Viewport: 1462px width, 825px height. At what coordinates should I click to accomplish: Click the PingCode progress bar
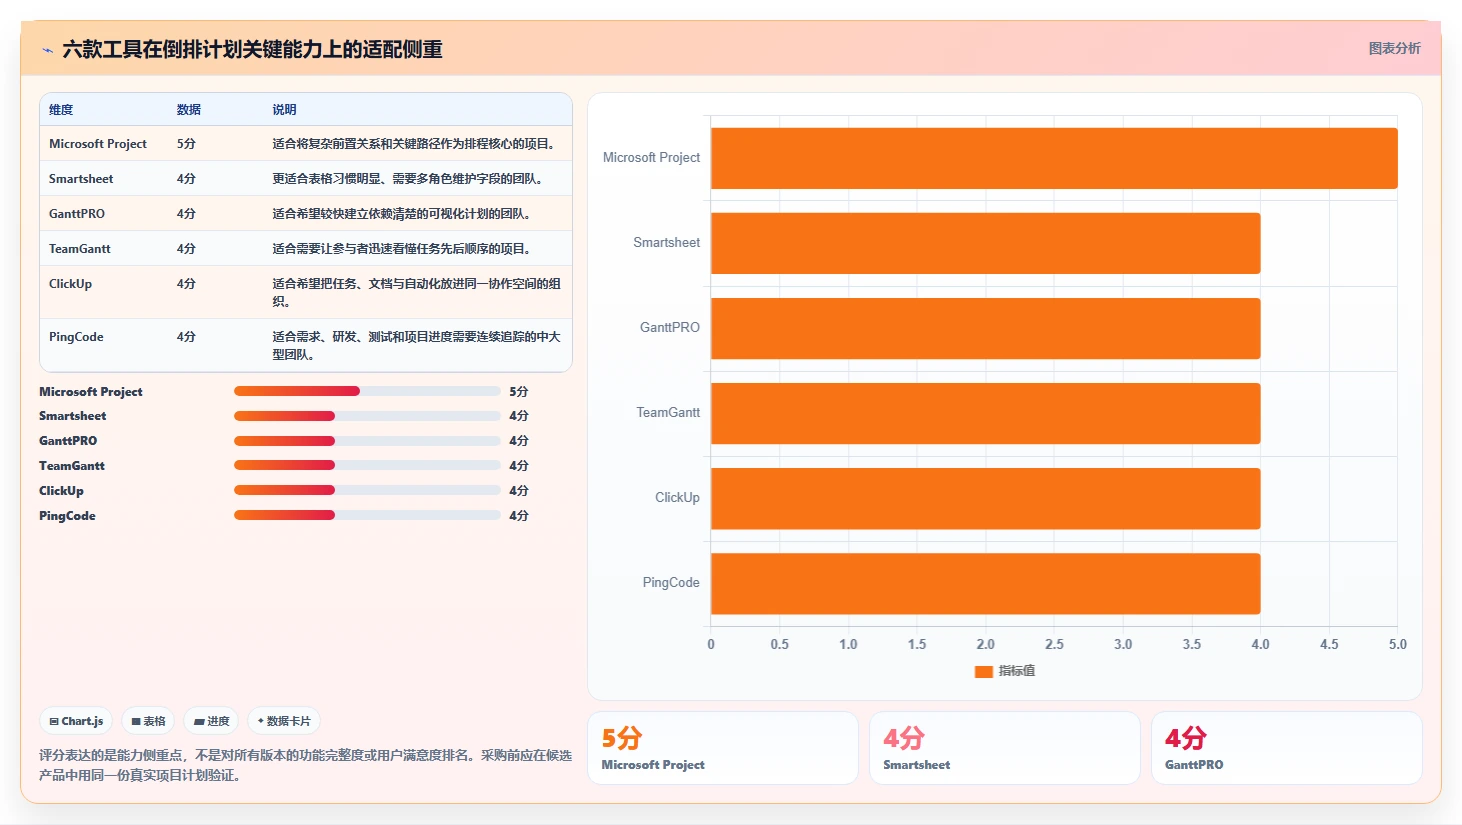[367, 515]
